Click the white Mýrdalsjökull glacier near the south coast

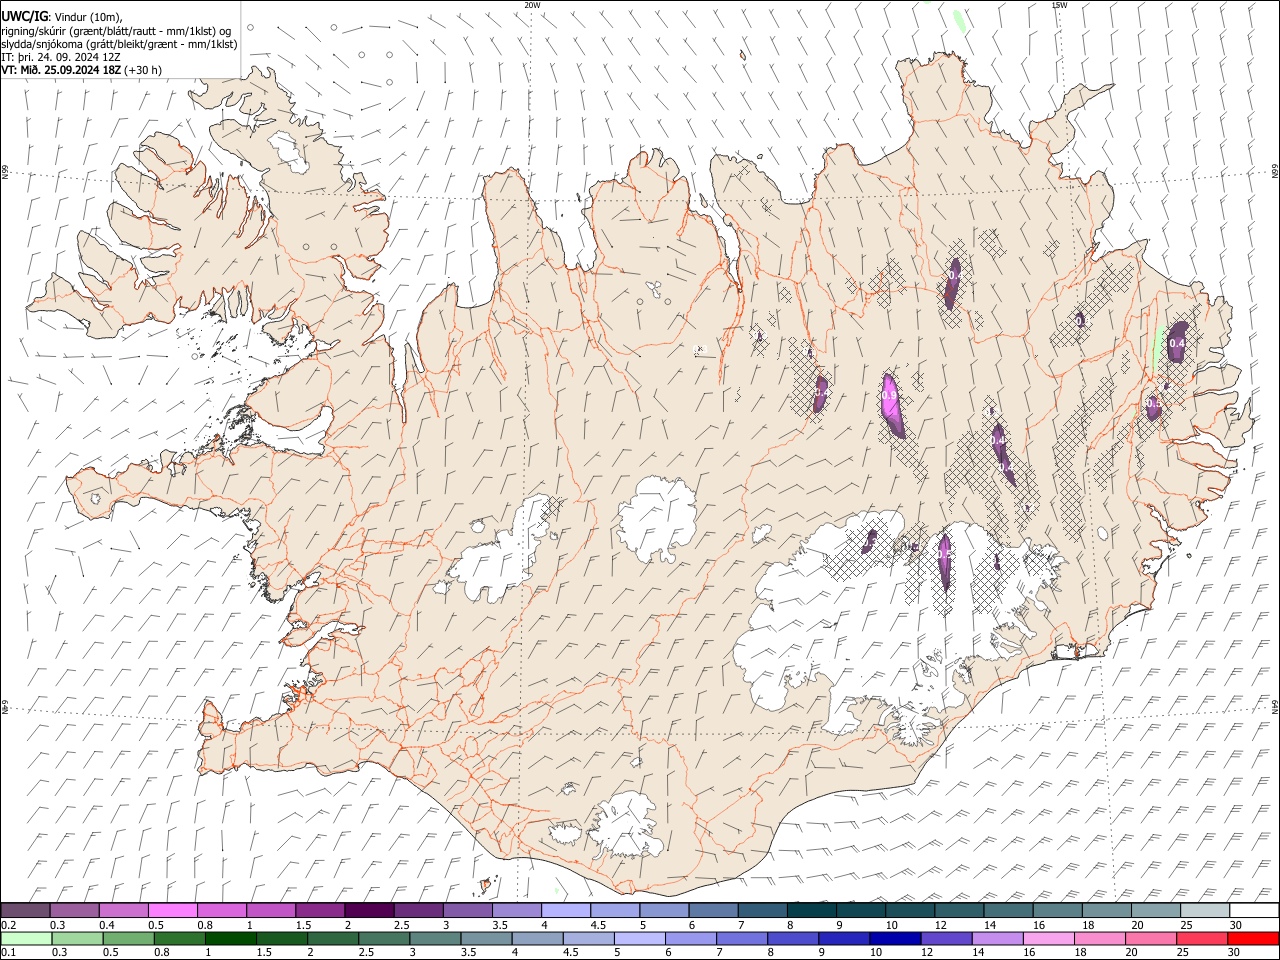(x=628, y=825)
